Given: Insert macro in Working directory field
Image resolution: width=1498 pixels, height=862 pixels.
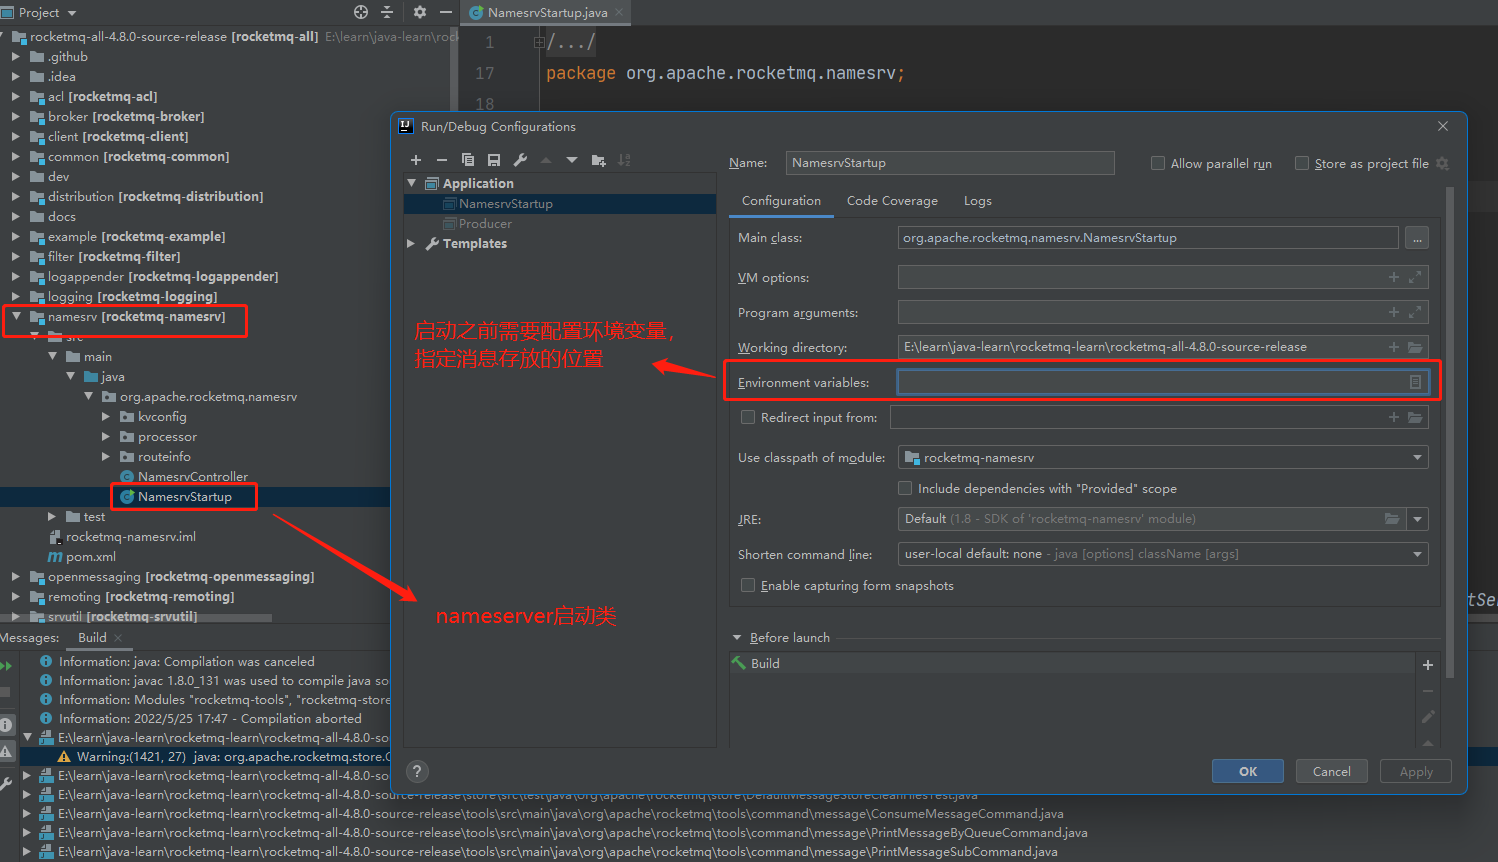Looking at the screenshot, I should 1394,347.
